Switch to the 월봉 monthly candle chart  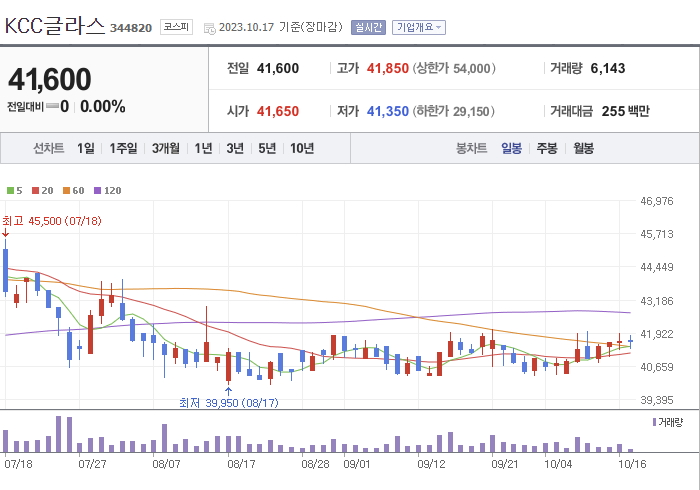point(583,148)
